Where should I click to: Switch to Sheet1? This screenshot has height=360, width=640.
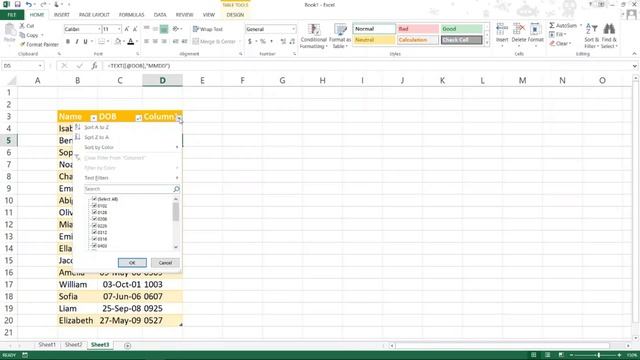tap(47, 345)
